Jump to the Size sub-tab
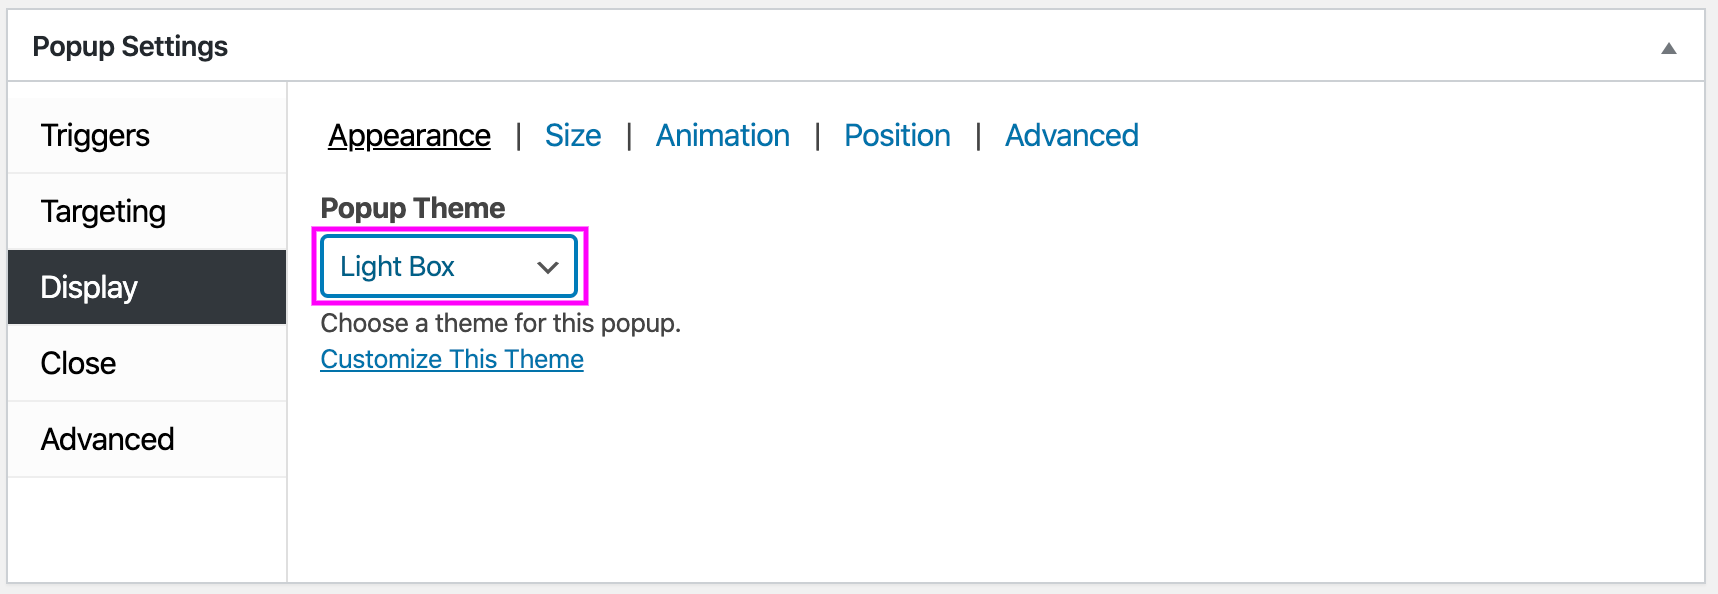 pyautogui.click(x=573, y=135)
